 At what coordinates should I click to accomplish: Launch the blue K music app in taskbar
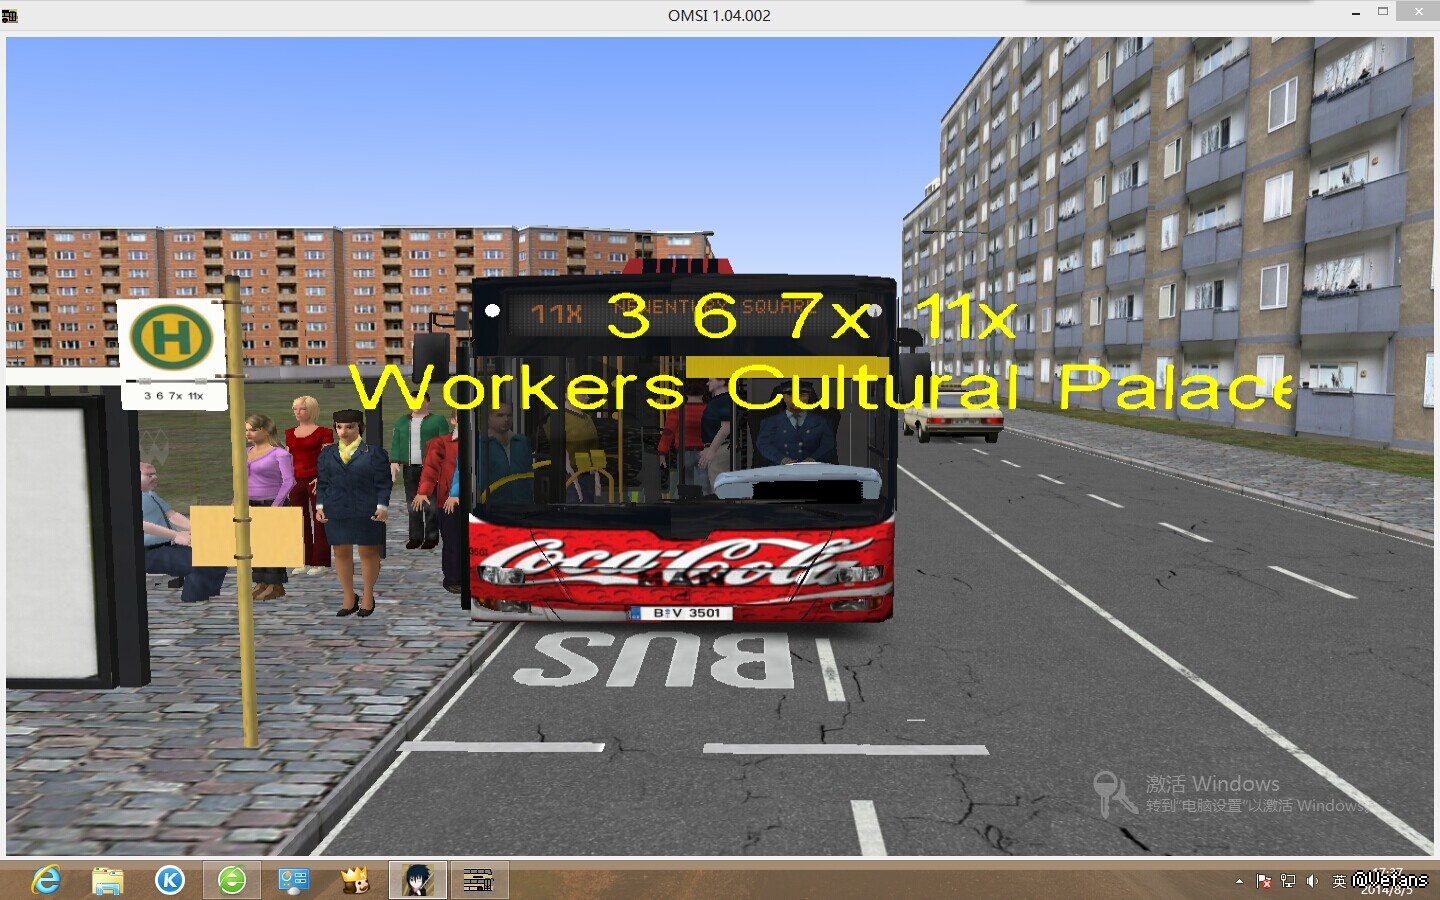tap(170, 880)
